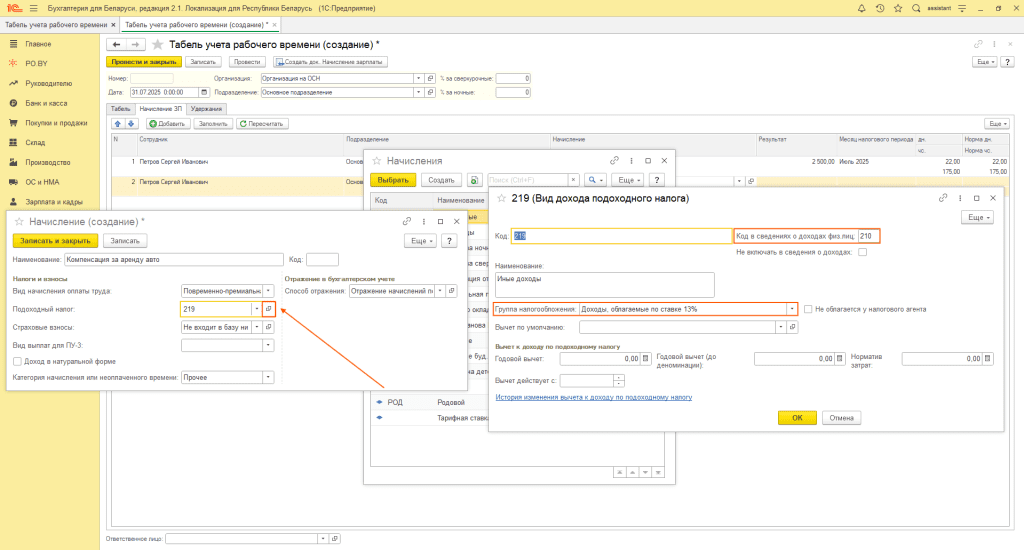Click Добавить button in table toolbar
Screen dimensions: 1024x550
(168, 123)
